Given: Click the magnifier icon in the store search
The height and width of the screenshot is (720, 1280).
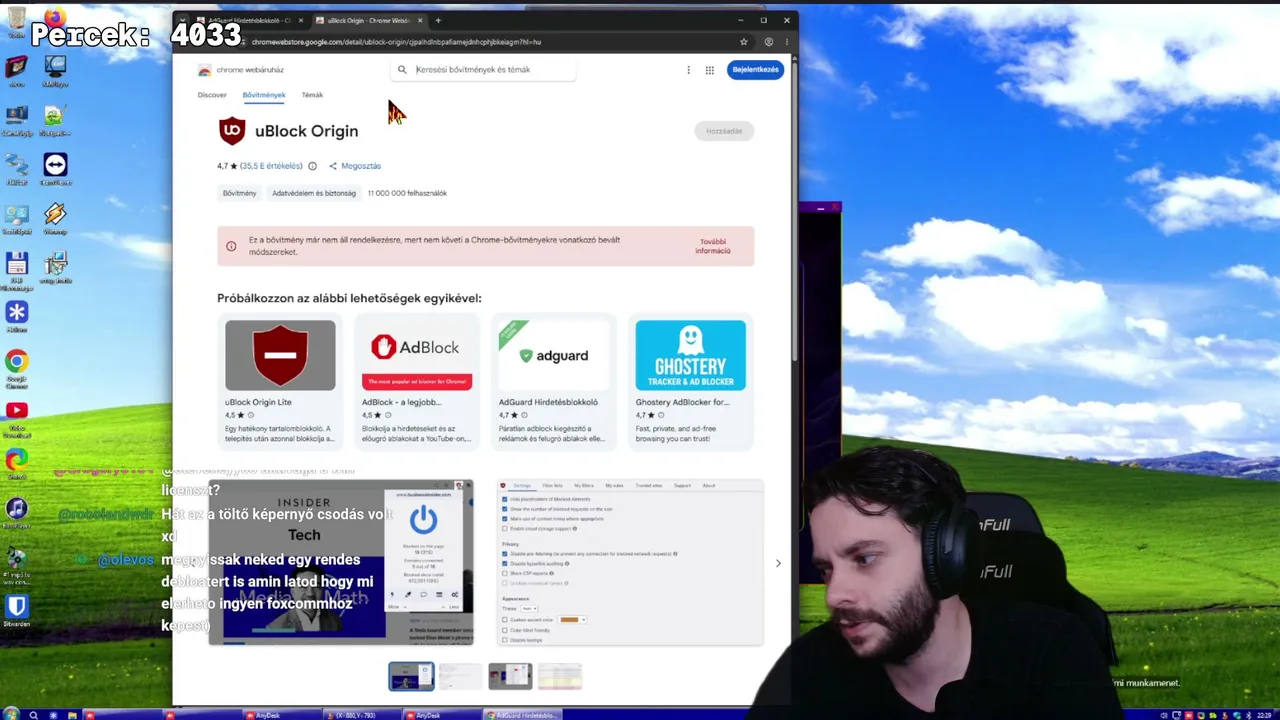Looking at the screenshot, I should [x=402, y=70].
